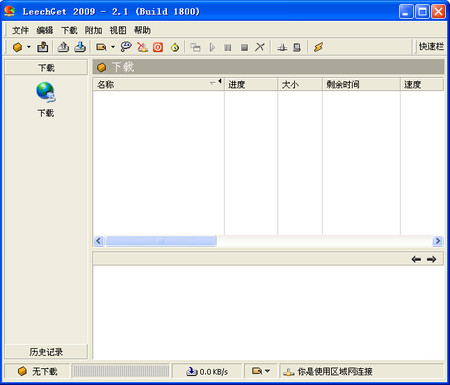This screenshot has height=385, width=450.
Task: Open the 视图 menu
Action: tap(118, 30)
